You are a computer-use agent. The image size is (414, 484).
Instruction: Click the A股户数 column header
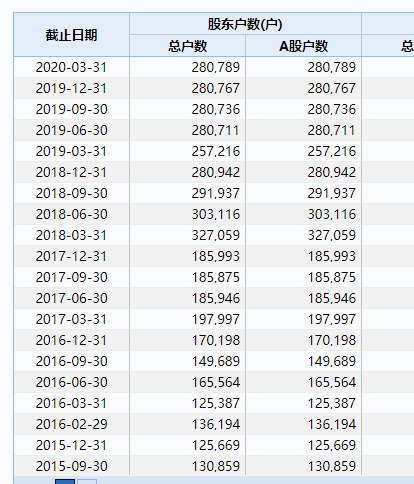coord(303,46)
